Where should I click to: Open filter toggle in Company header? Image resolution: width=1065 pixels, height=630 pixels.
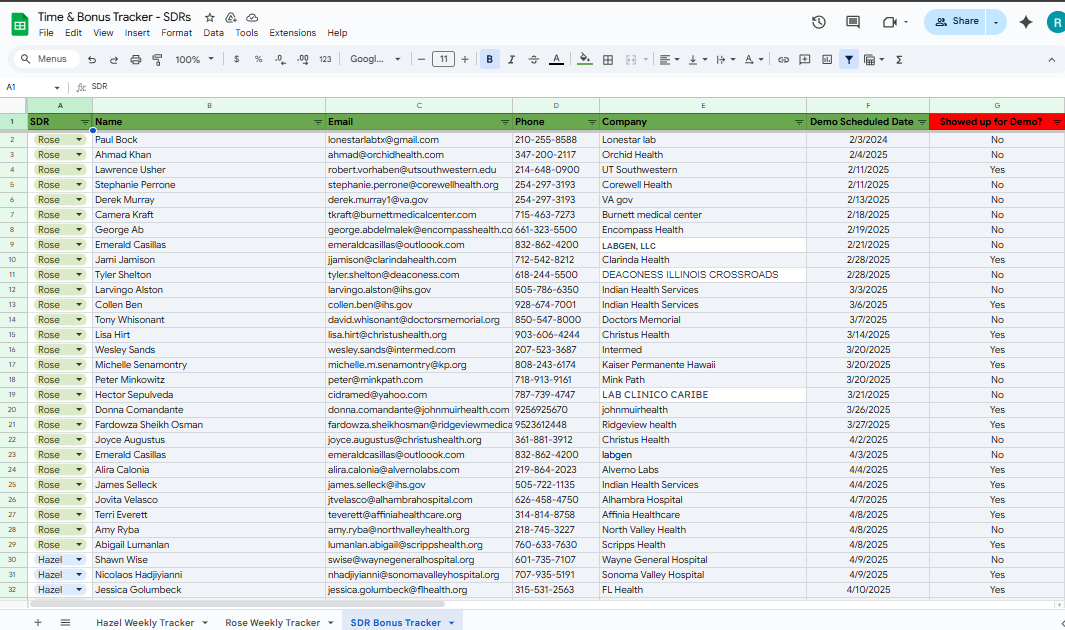coord(799,122)
